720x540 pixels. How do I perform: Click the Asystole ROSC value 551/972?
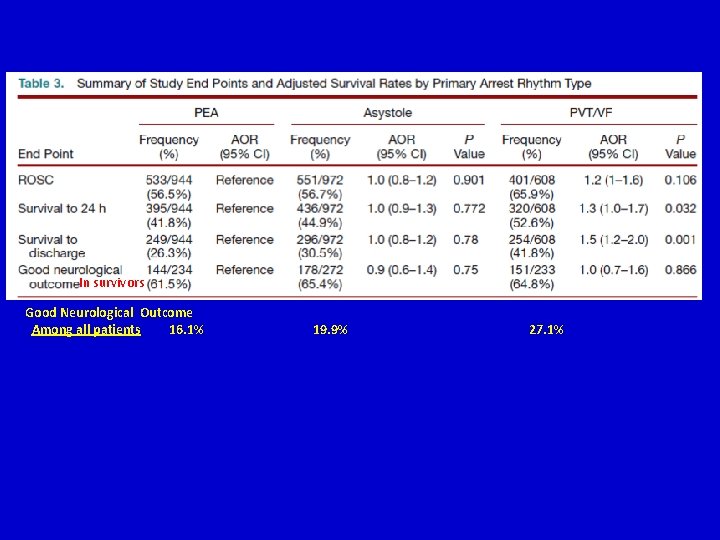coord(320,180)
